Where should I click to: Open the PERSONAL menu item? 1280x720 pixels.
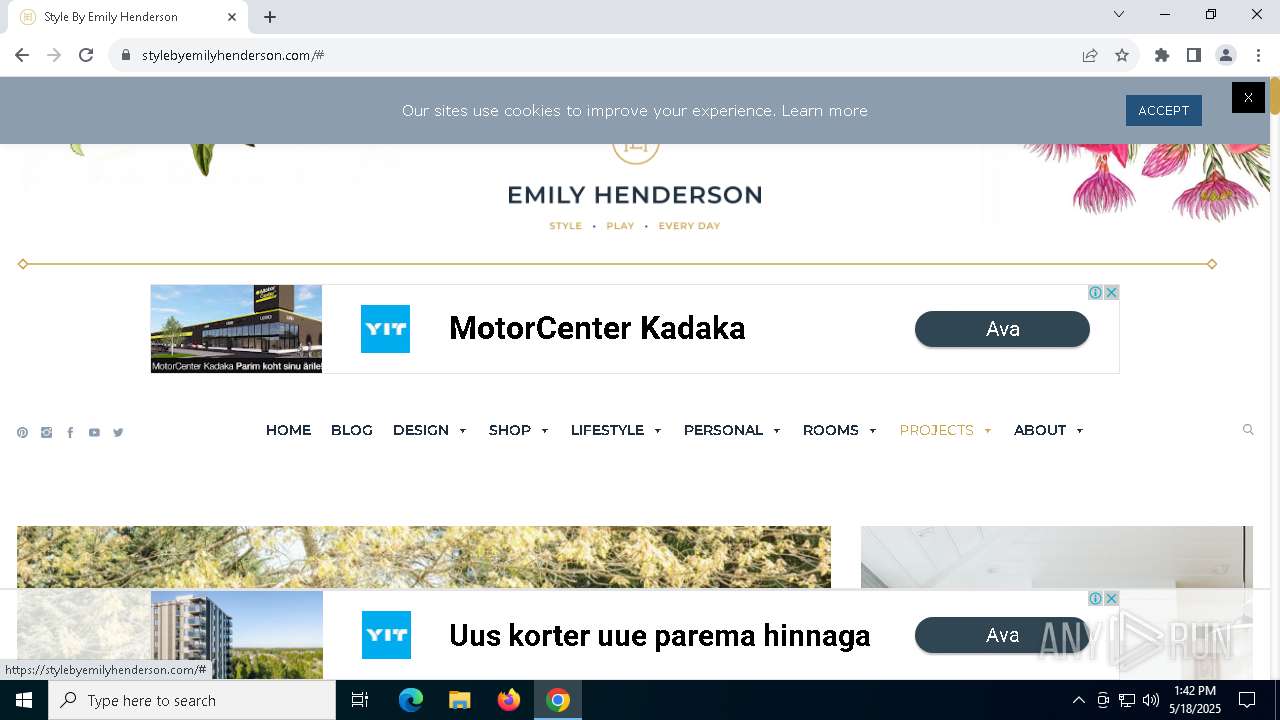click(723, 430)
